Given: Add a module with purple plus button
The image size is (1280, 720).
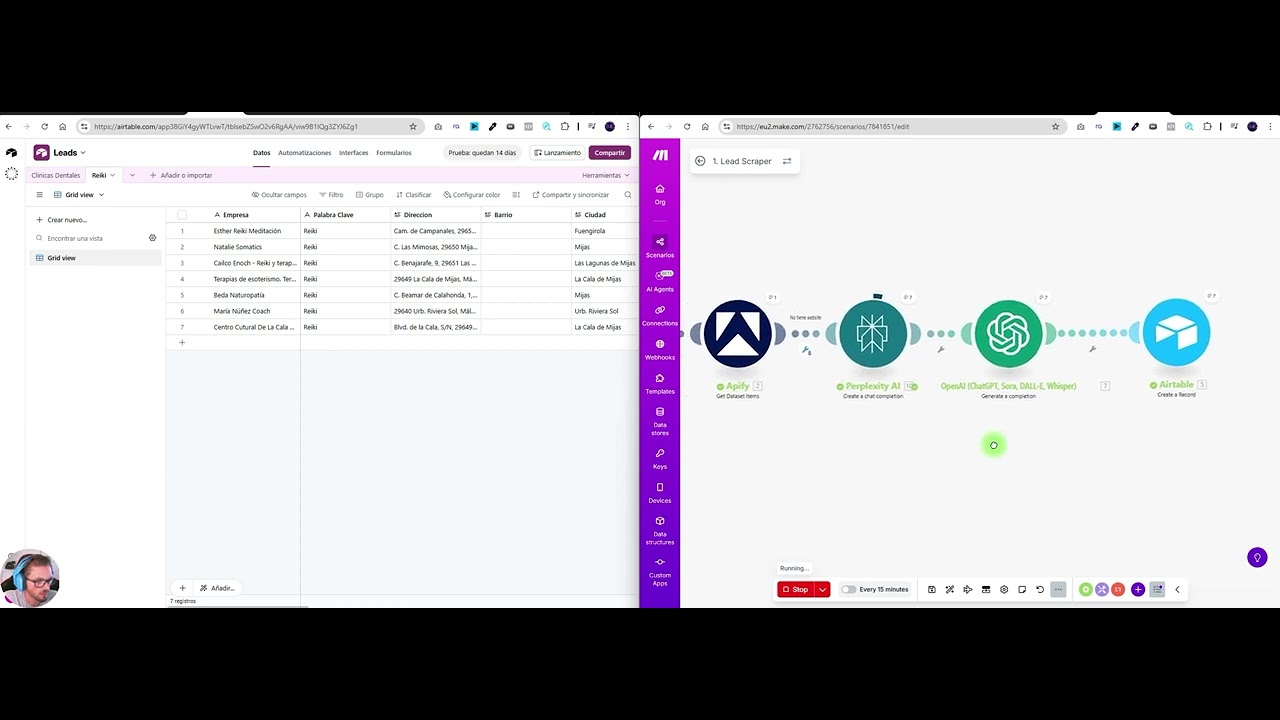Looking at the screenshot, I should pos(1138,589).
